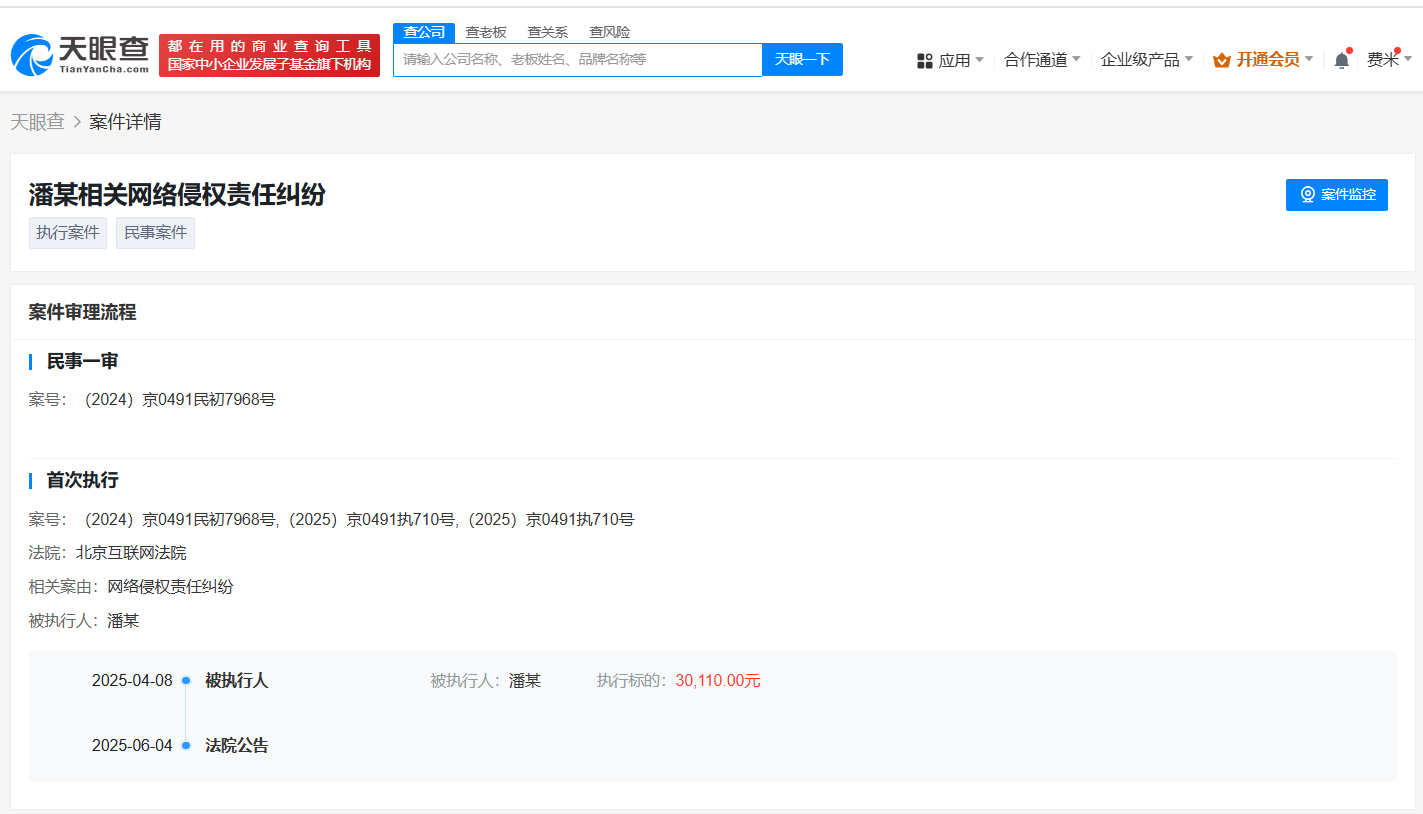This screenshot has width=1423, height=814.
Task: Expand the 企业级产品 dropdown
Action: click(x=1147, y=60)
